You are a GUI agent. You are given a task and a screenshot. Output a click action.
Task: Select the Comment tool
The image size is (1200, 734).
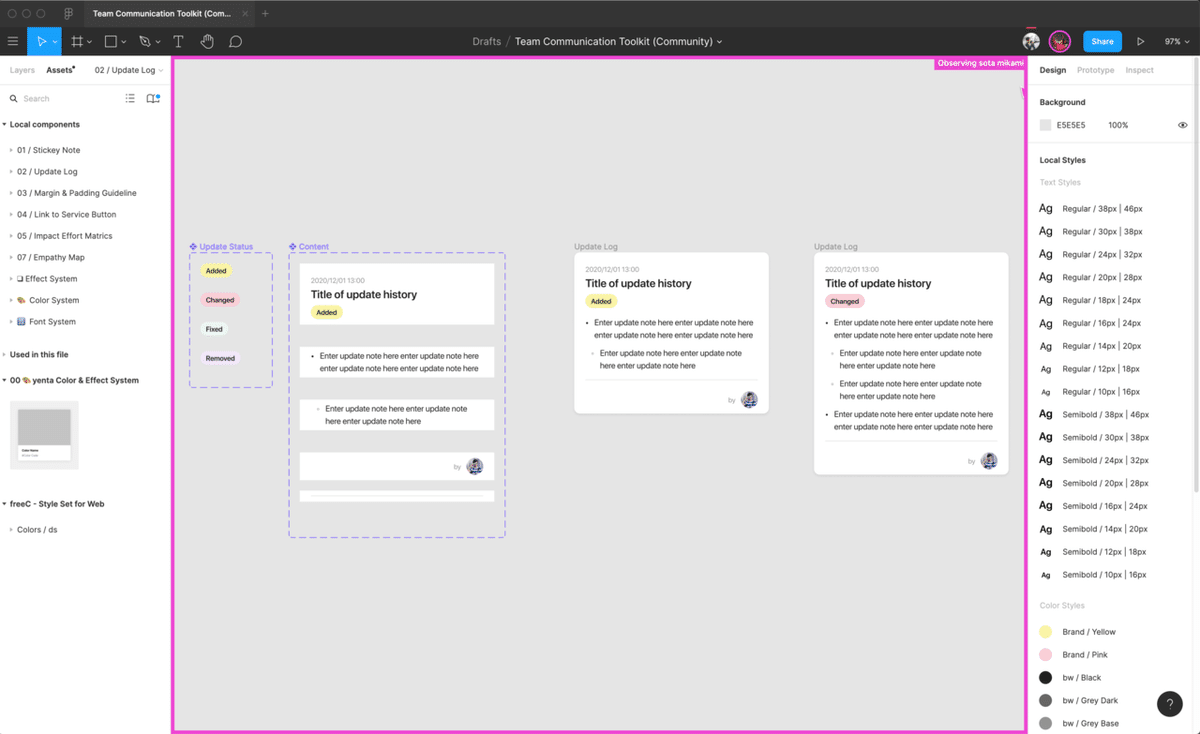tap(236, 41)
